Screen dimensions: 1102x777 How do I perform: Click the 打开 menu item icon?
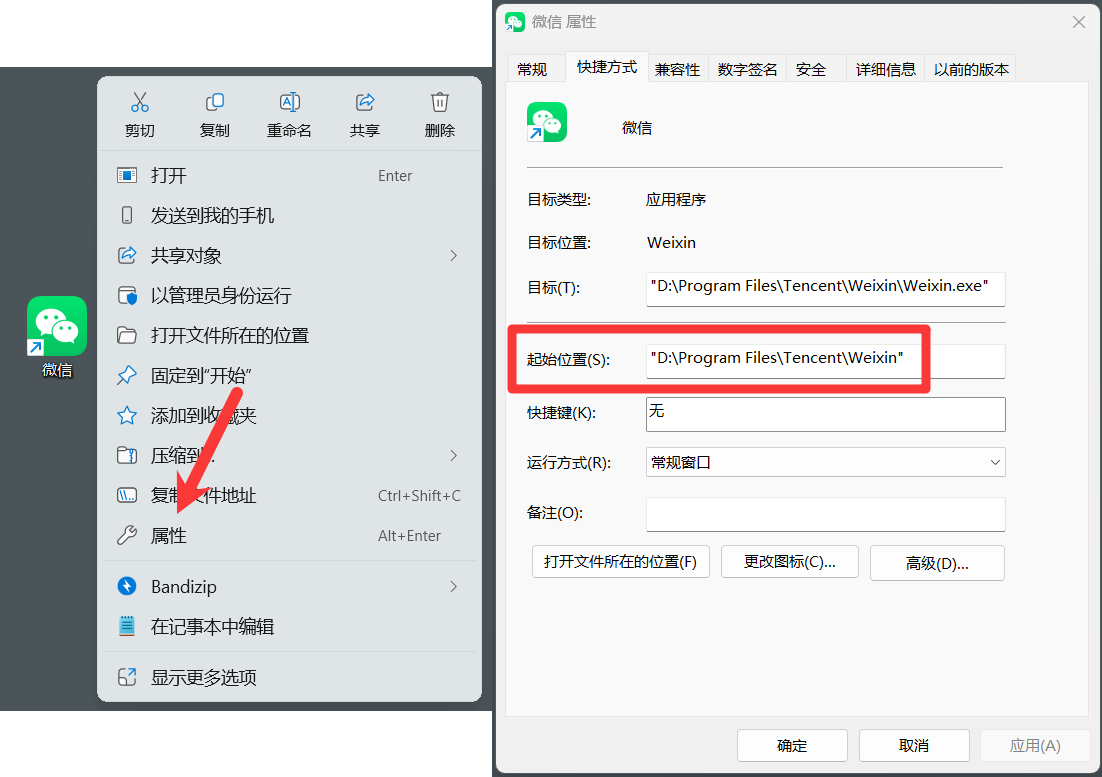(x=127, y=175)
